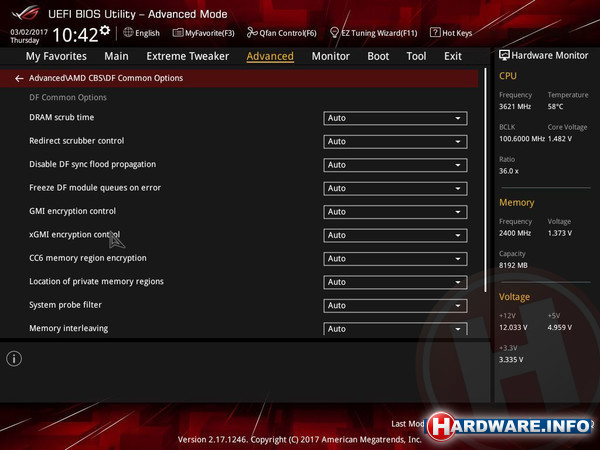
Task: Select Disable DF sync flood propagation label
Action: 93,164
